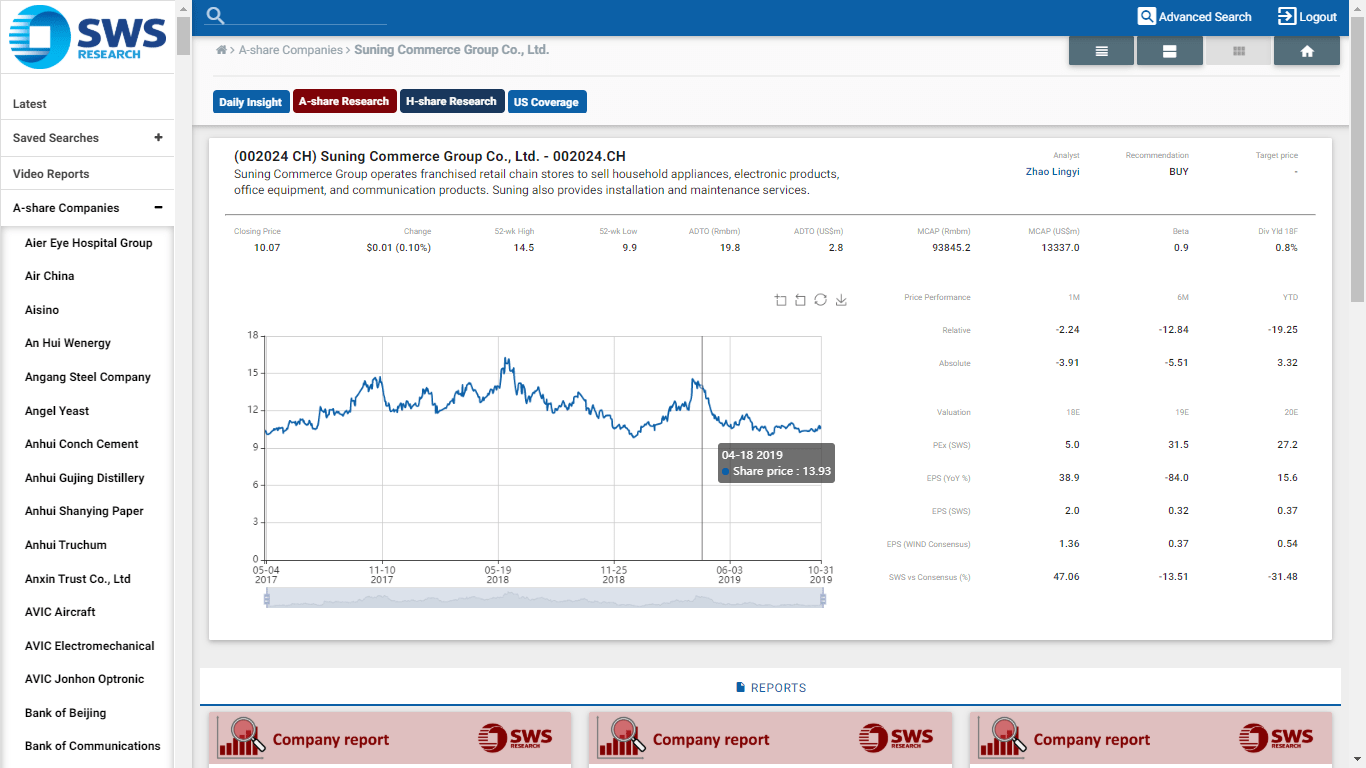
Task: Switch to grid view layout
Action: (1238, 48)
